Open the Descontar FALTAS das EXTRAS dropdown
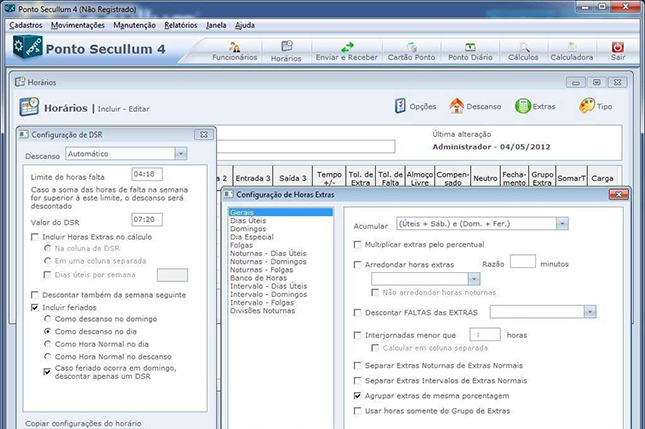 (x=590, y=312)
